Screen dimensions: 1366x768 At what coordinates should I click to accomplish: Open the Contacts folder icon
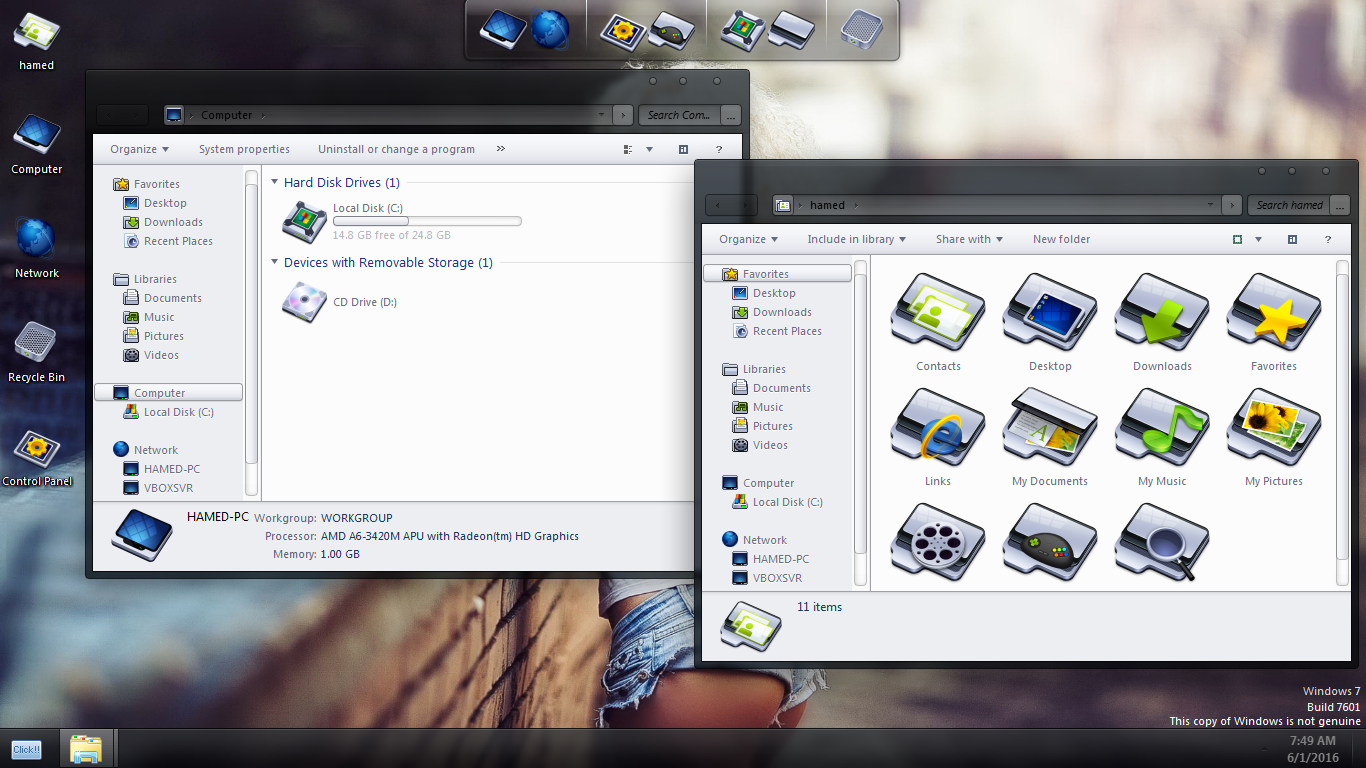pos(938,314)
